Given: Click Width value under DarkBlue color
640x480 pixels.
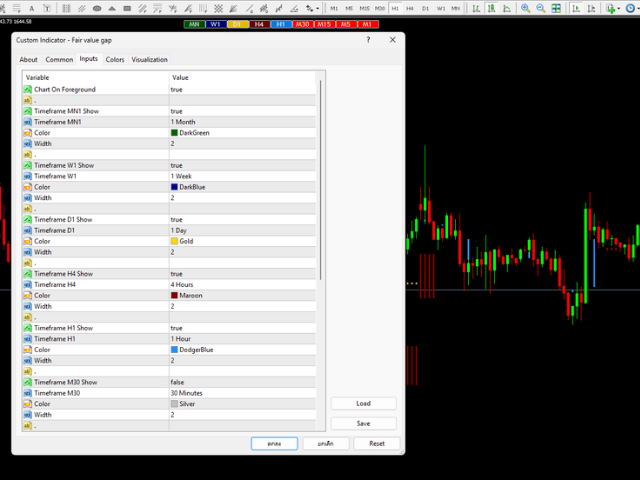Looking at the screenshot, I should [242, 198].
